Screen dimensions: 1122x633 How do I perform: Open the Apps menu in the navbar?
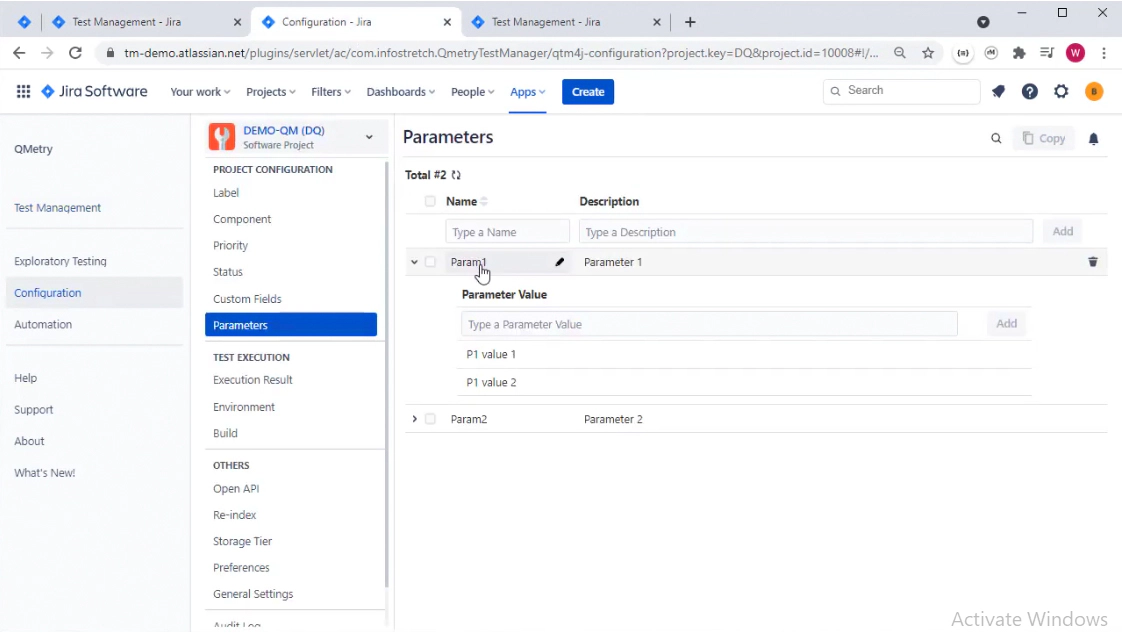[x=524, y=91]
